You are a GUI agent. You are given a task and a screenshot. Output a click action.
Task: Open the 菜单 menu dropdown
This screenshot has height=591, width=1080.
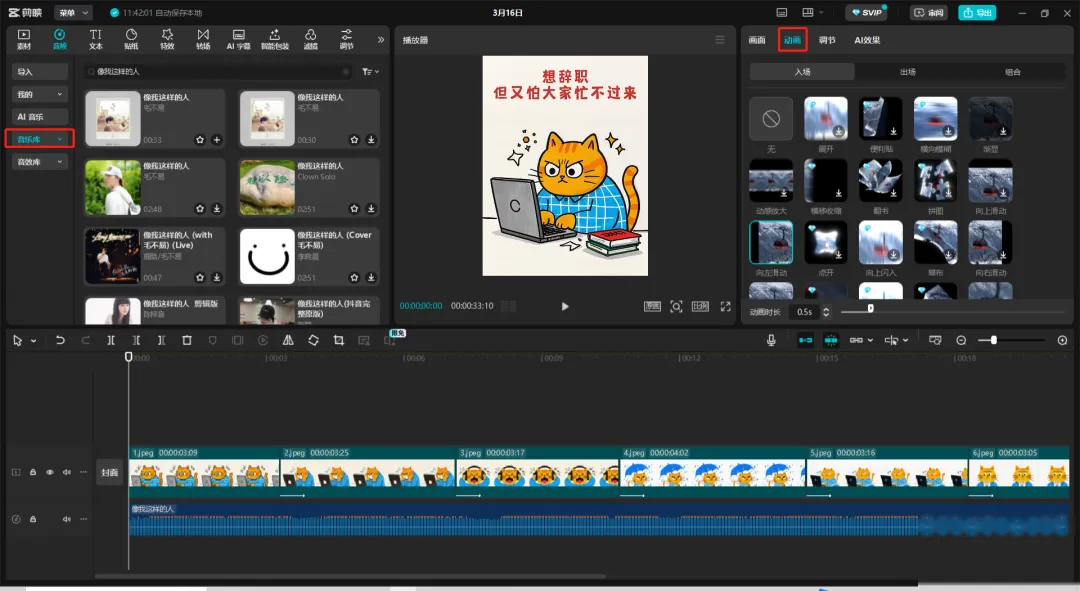[72, 13]
